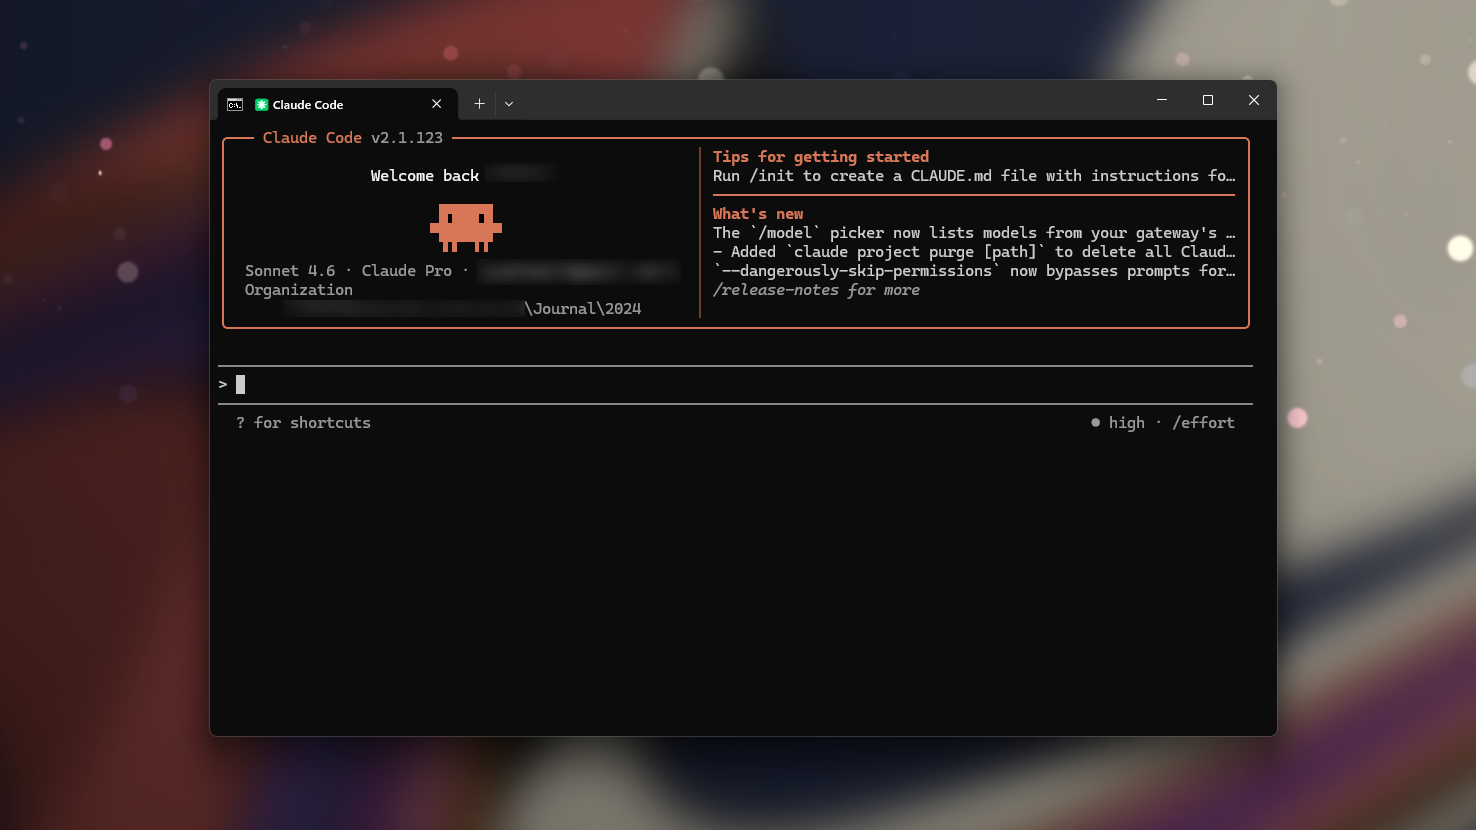Click the "--dangerously-skip-permissions" note line
This screenshot has height=830, width=1476.
(x=974, y=271)
